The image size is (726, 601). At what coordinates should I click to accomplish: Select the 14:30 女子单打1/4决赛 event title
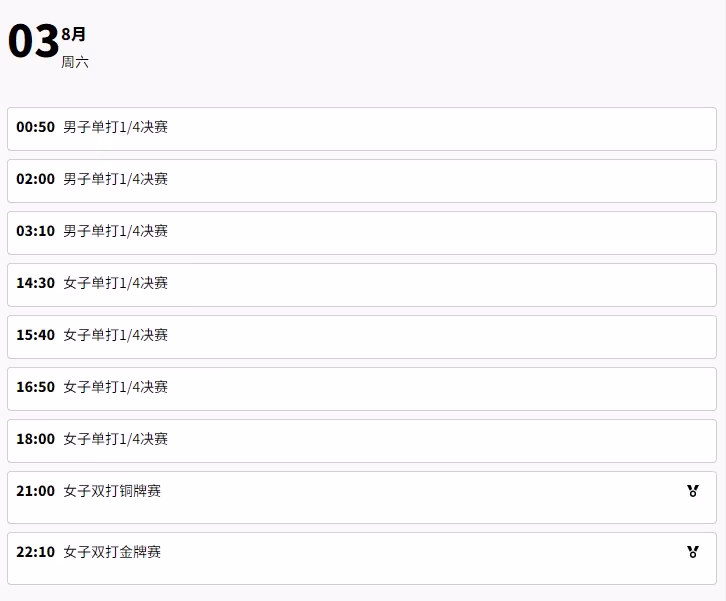click(x=115, y=283)
